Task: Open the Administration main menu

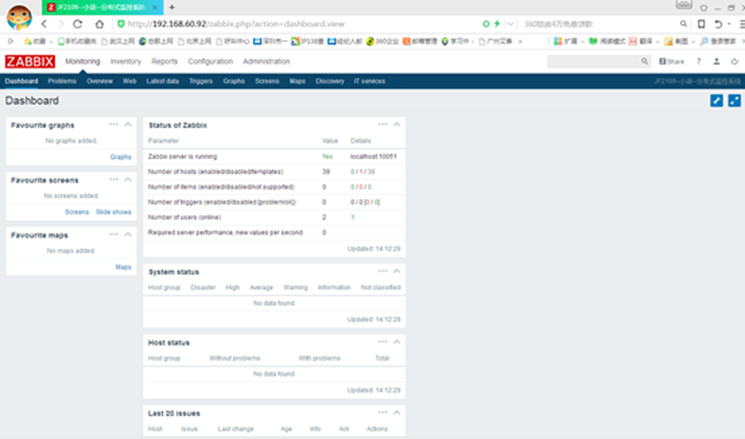Action: (x=266, y=61)
